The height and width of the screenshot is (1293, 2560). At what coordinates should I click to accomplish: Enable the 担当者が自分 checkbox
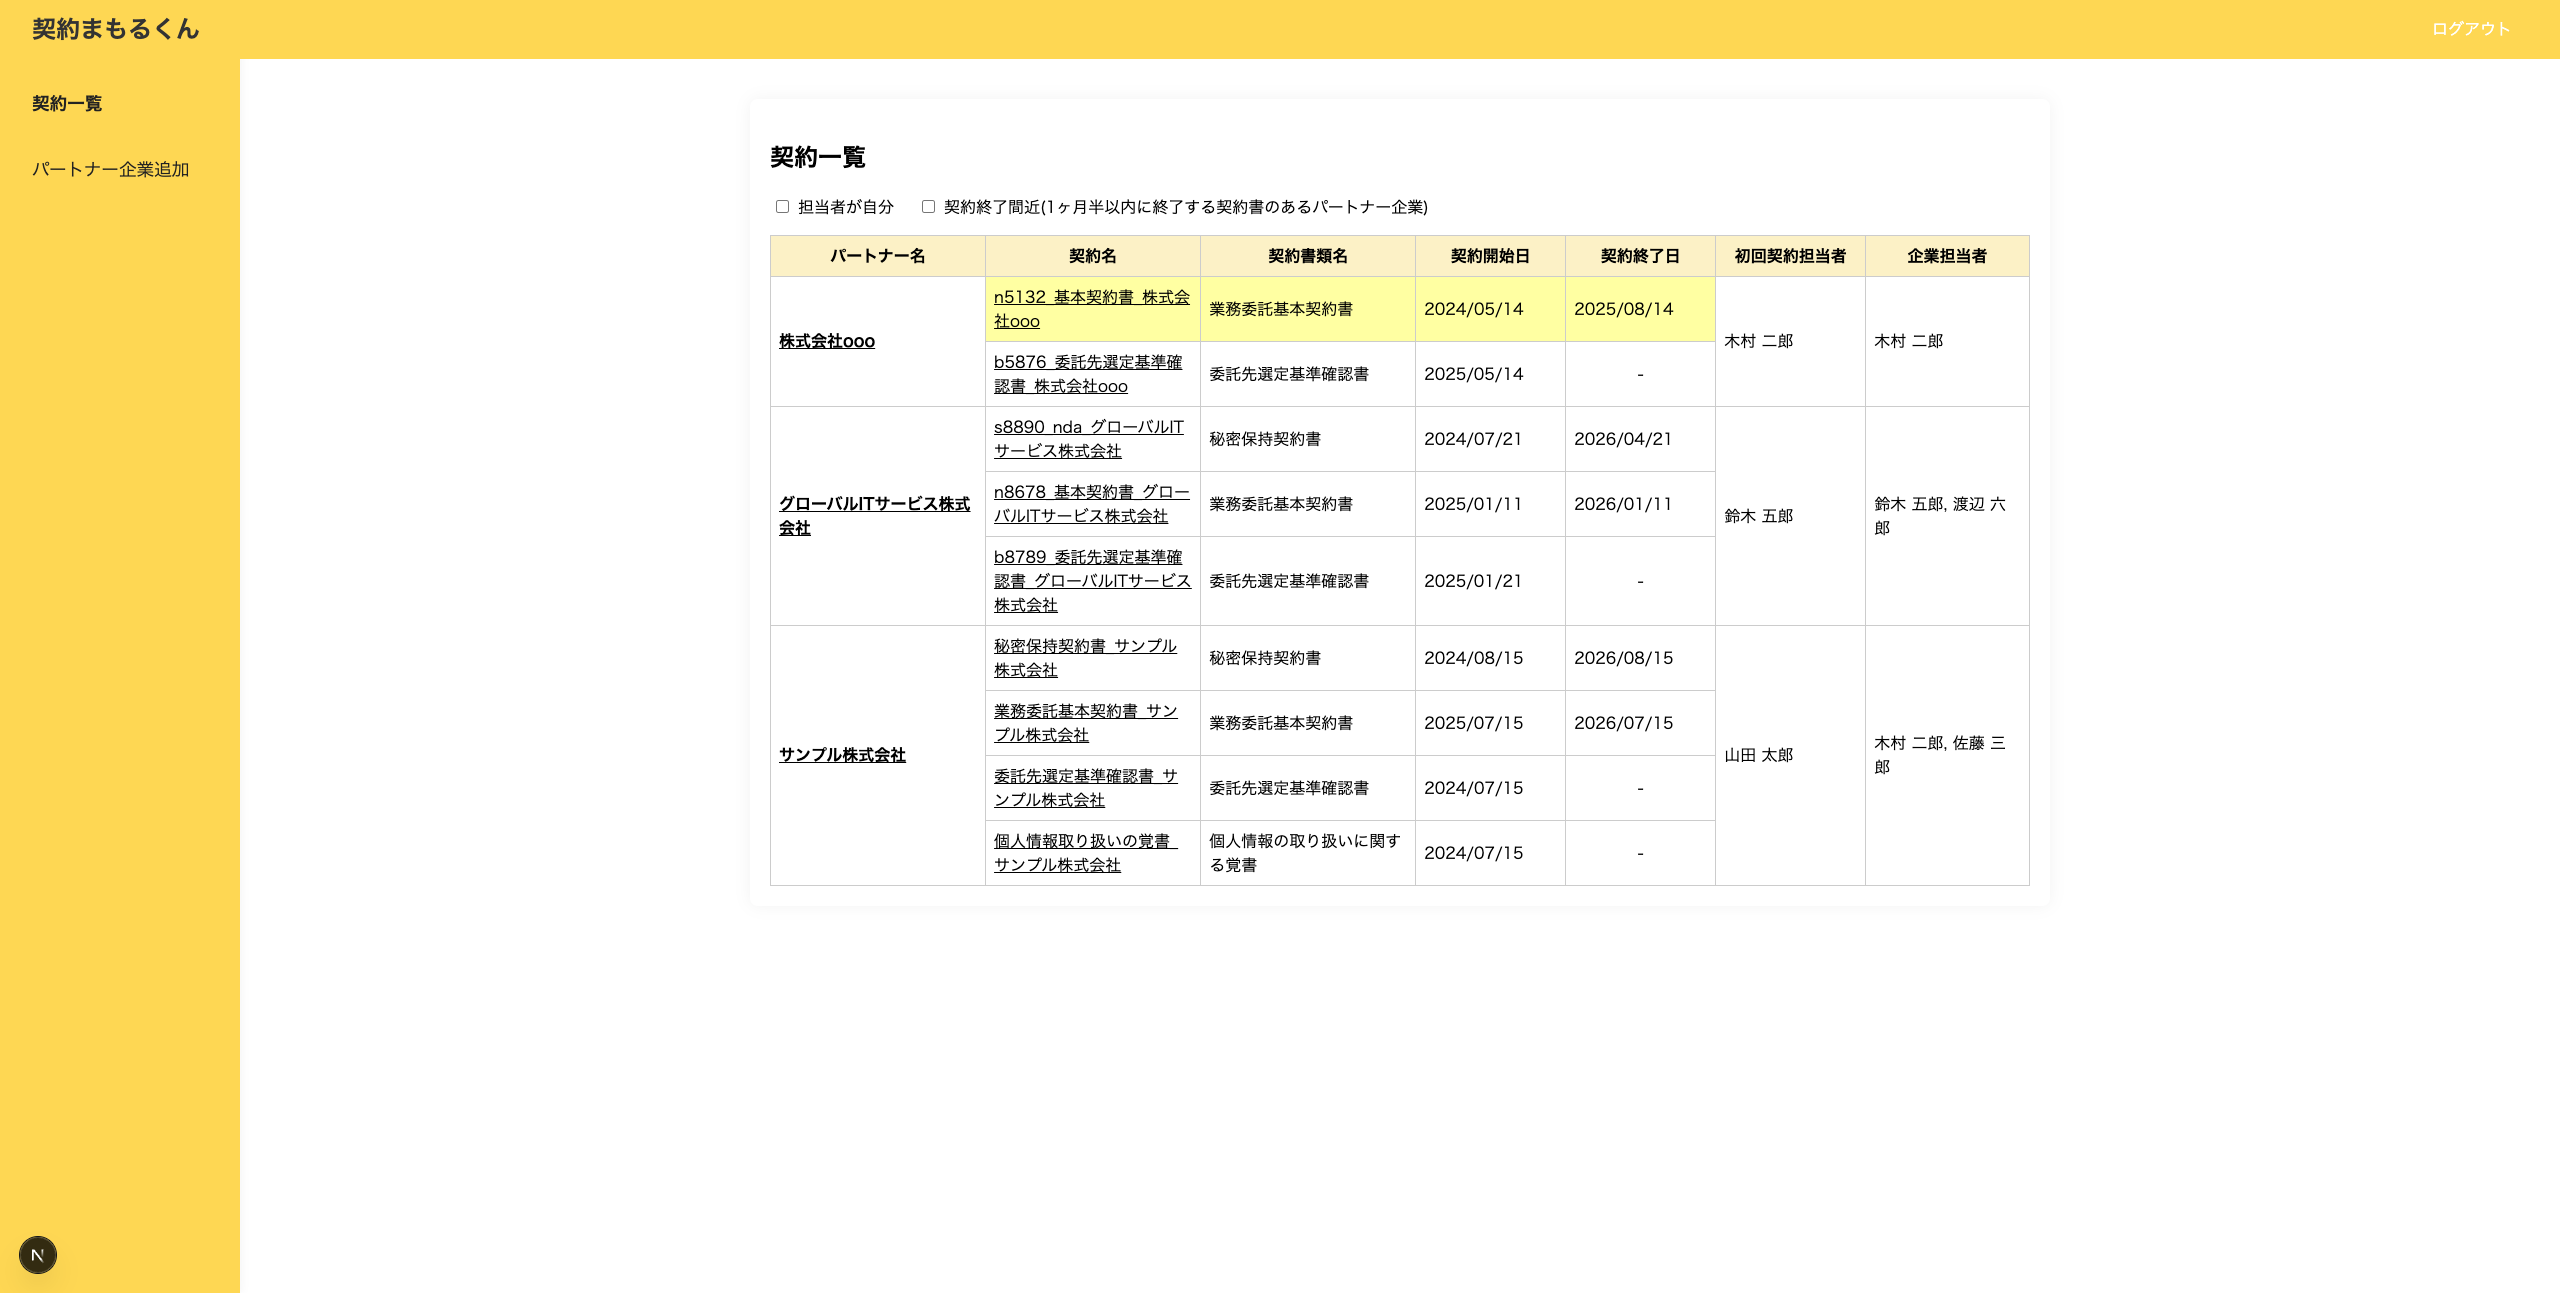pos(782,207)
